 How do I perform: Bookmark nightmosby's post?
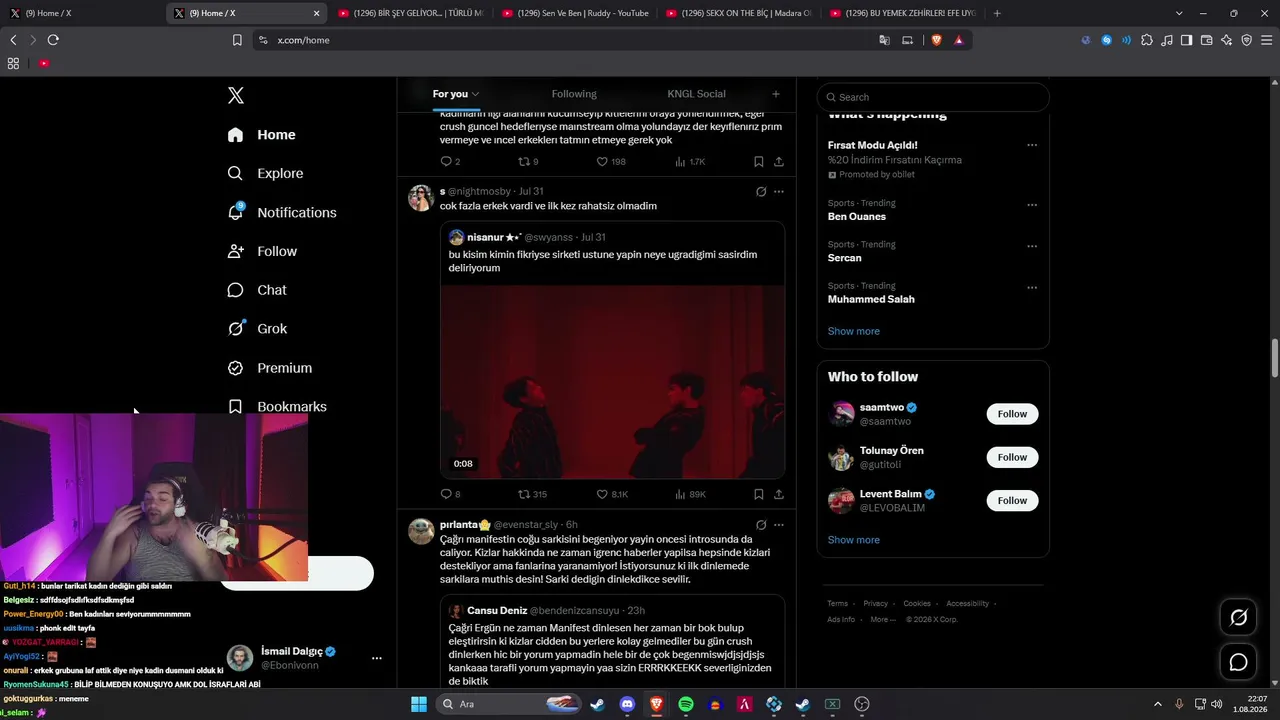(x=759, y=494)
